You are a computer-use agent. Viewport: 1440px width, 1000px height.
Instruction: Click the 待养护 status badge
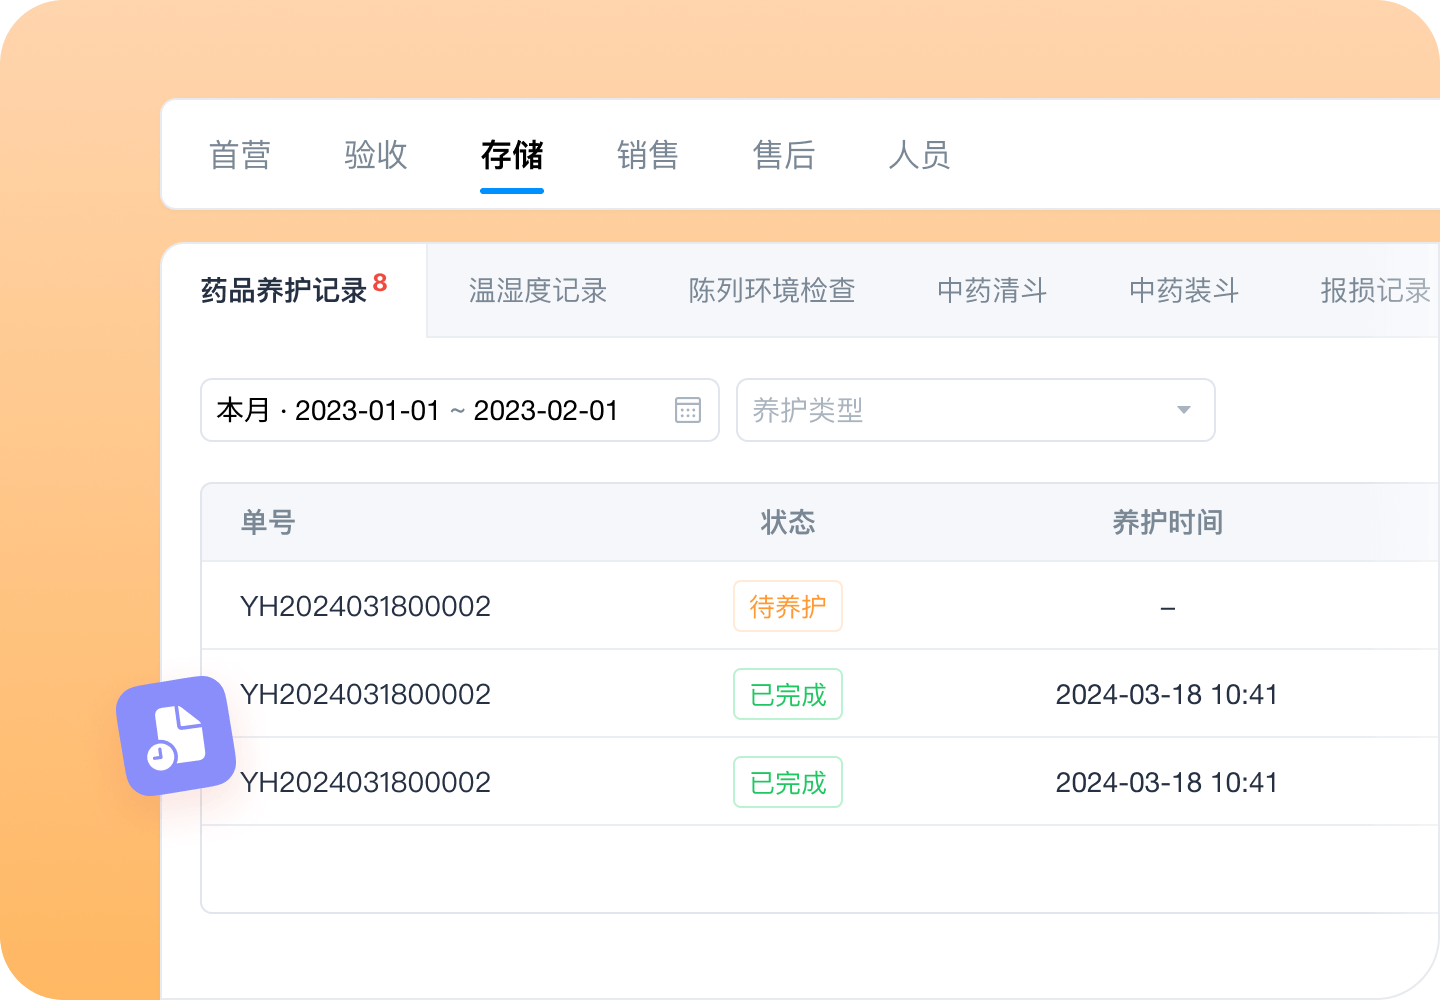click(787, 606)
